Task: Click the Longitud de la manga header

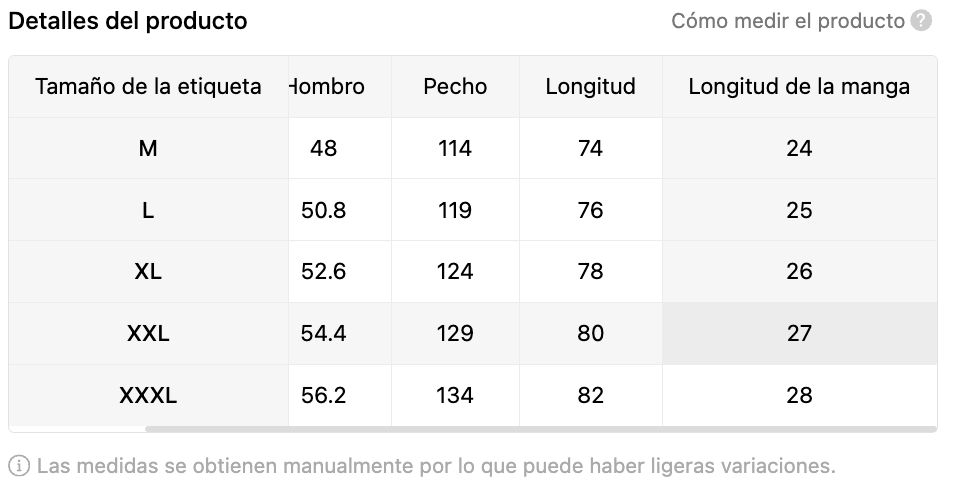Action: click(x=800, y=87)
